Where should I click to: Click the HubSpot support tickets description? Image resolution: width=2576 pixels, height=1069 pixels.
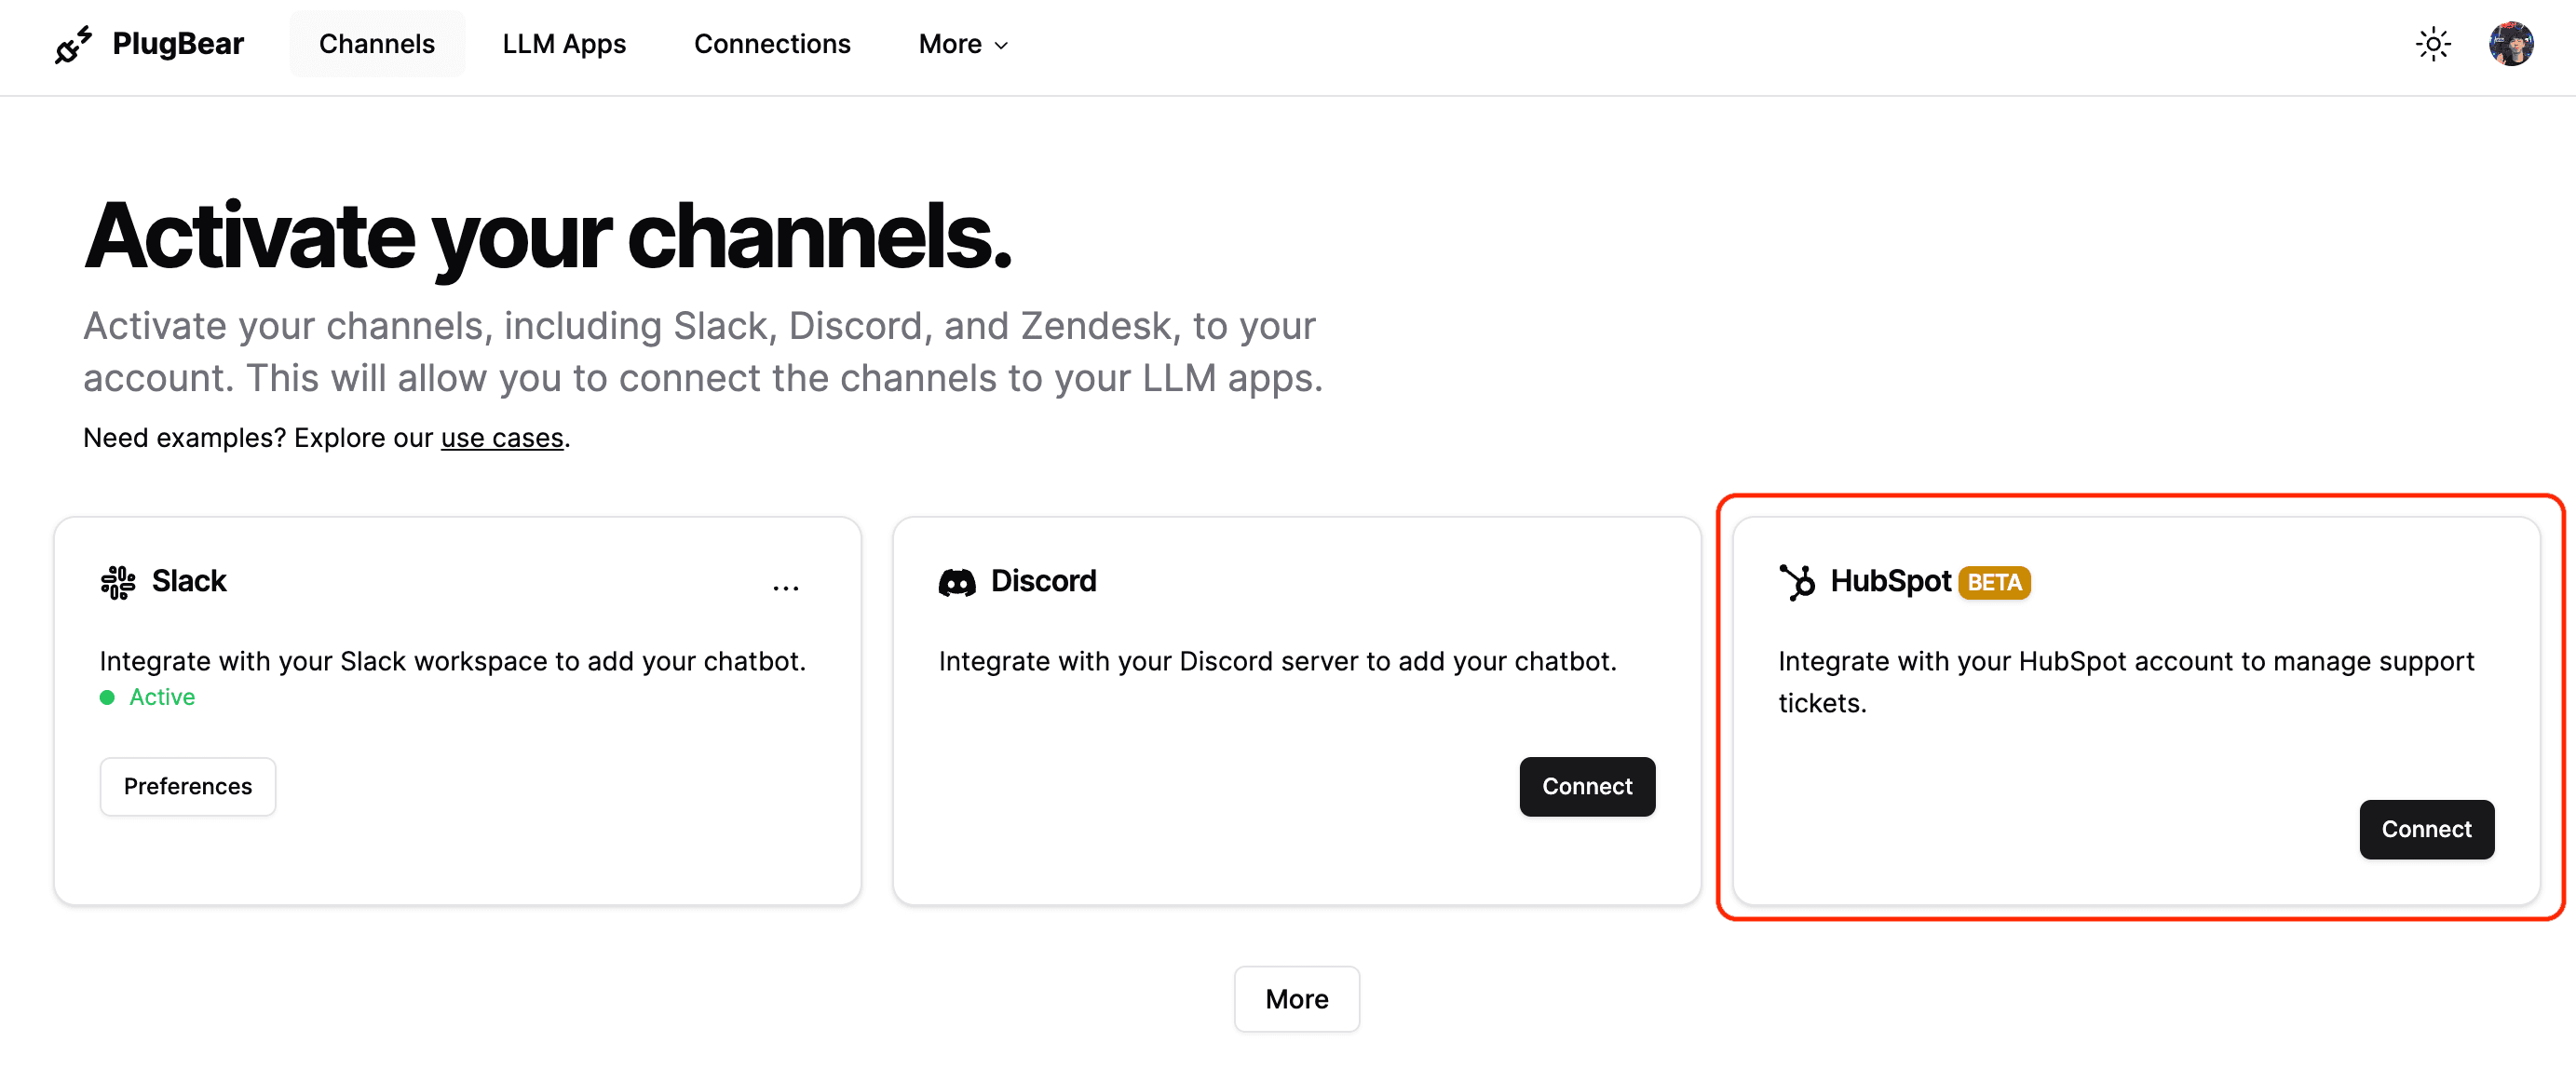(2126, 682)
